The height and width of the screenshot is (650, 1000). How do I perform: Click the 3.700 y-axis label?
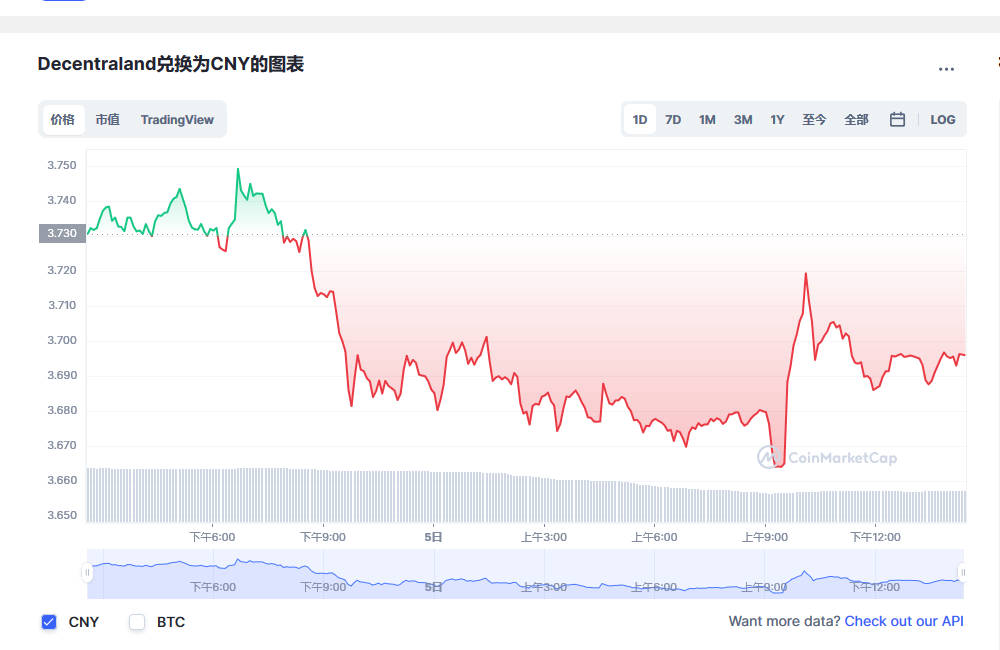tap(62, 341)
